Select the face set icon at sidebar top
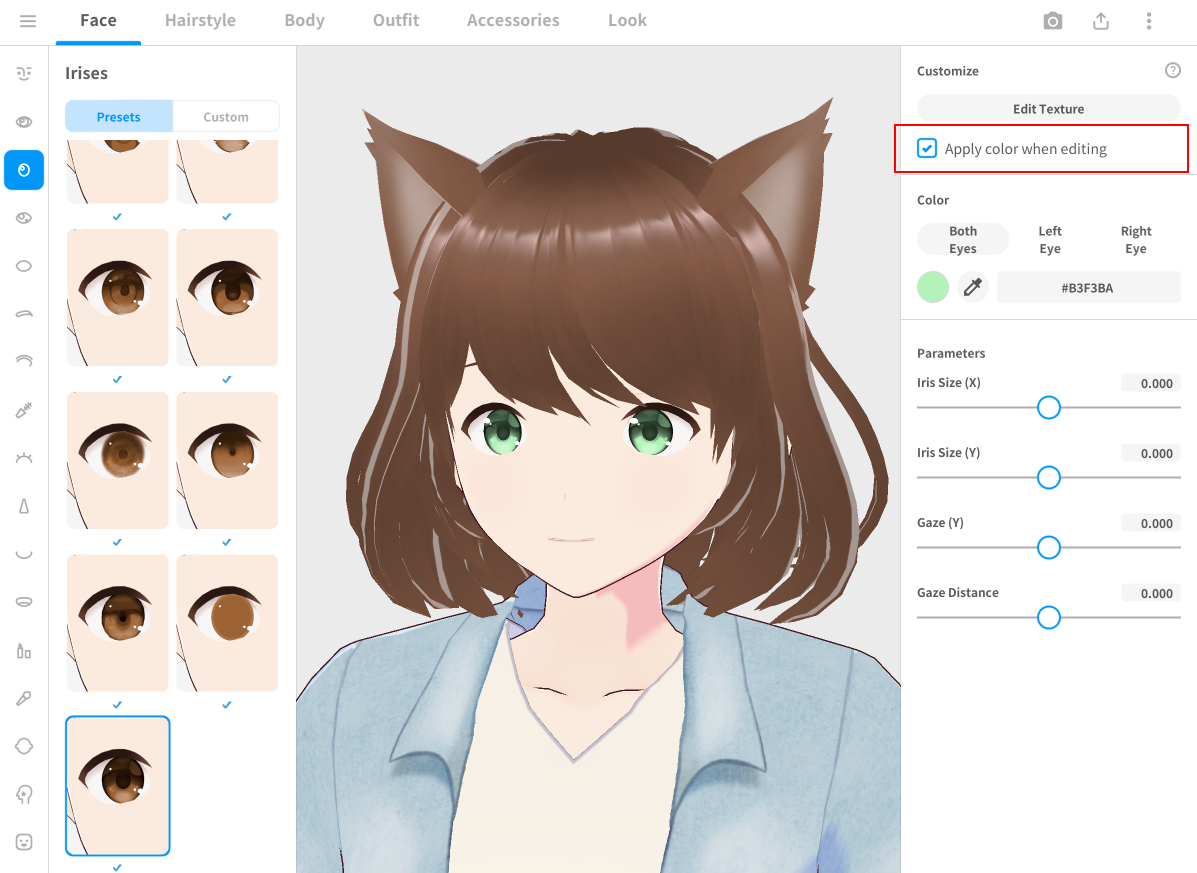 pos(24,73)
